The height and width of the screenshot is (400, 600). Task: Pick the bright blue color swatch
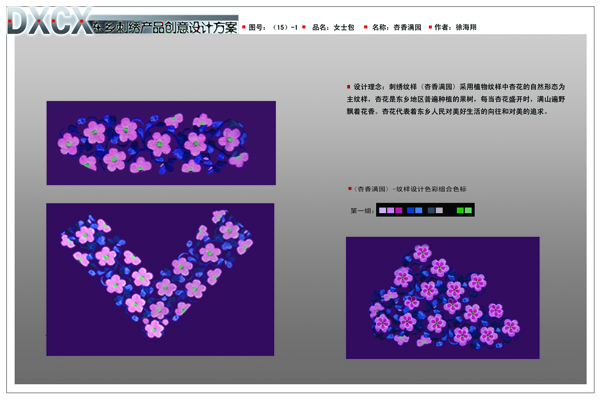tap(419, 211)
